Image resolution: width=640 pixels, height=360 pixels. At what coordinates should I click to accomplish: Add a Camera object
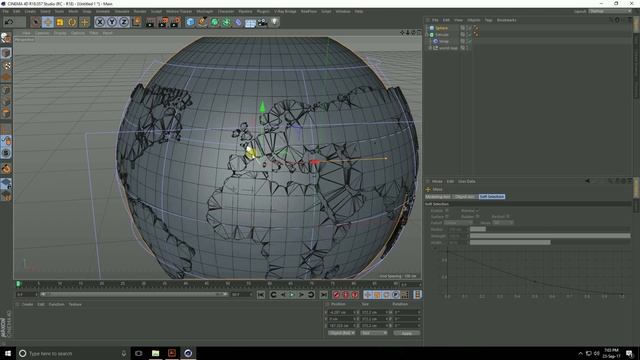coord(262,22)
